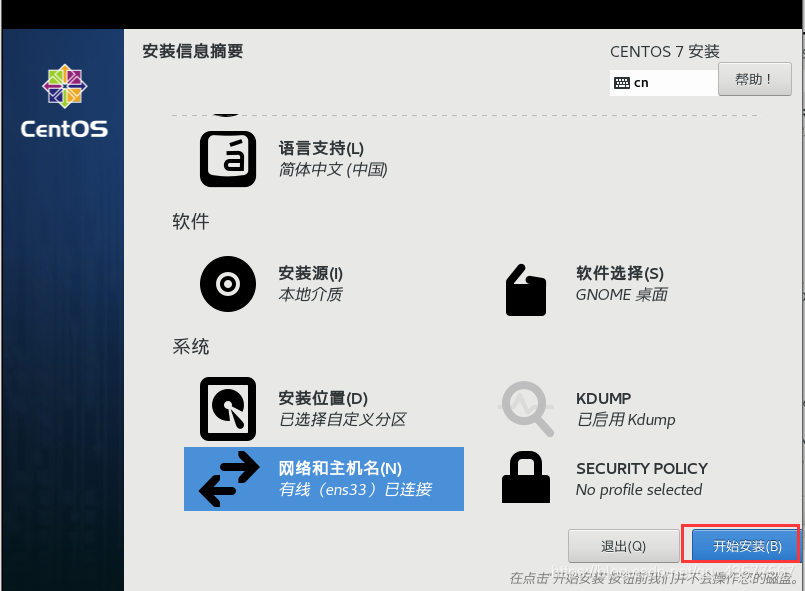805x591 pixels.
Task: Open the SECURITY POLICY label
Action: [642, 468]
